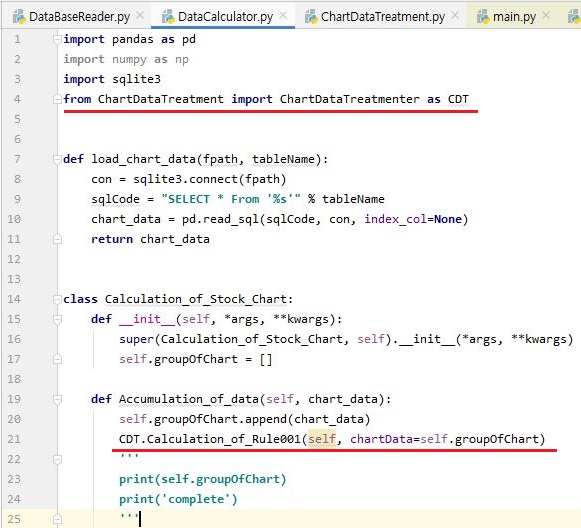Click 'sqlite3' in the line 3 import
The width and height of the screenshot is (581, 528).
point(136,79)
